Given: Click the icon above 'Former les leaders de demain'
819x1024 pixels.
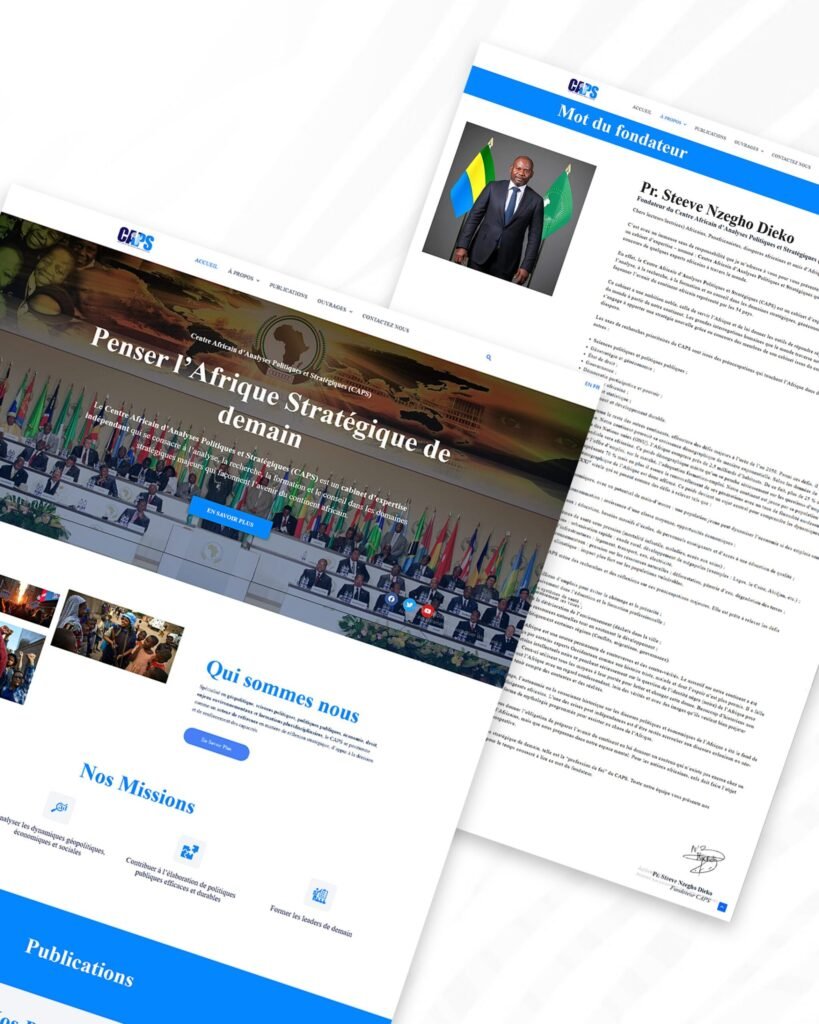Looking at the screenshot, I should coord(320,895).
